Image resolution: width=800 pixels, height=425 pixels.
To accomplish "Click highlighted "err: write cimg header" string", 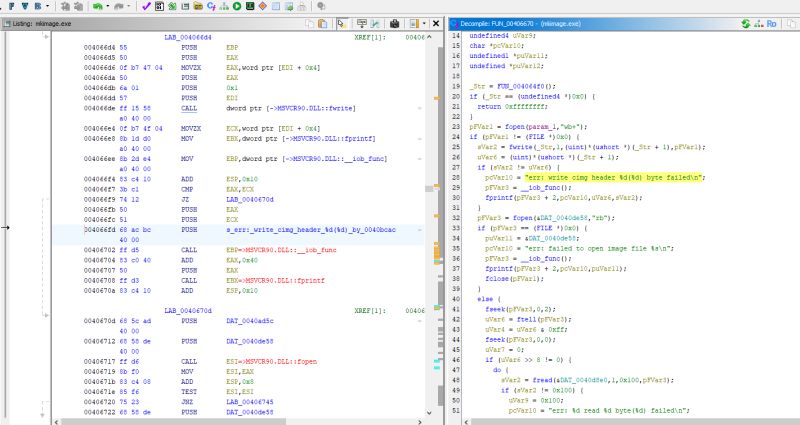I will pos(614,178).
